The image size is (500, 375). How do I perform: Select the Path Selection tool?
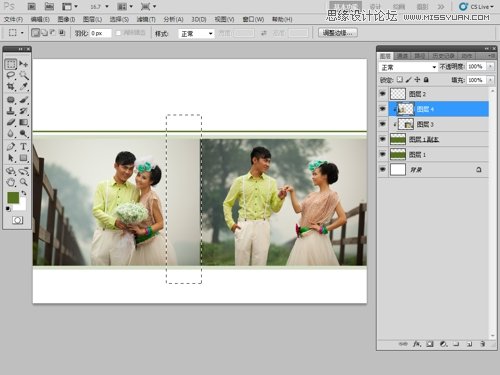(x=11, y=158)
